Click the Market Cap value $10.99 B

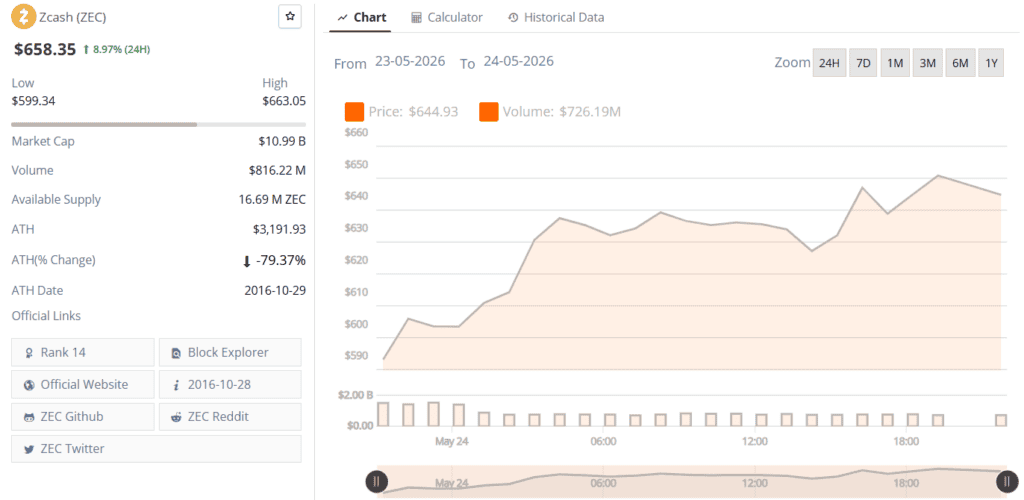282,141
